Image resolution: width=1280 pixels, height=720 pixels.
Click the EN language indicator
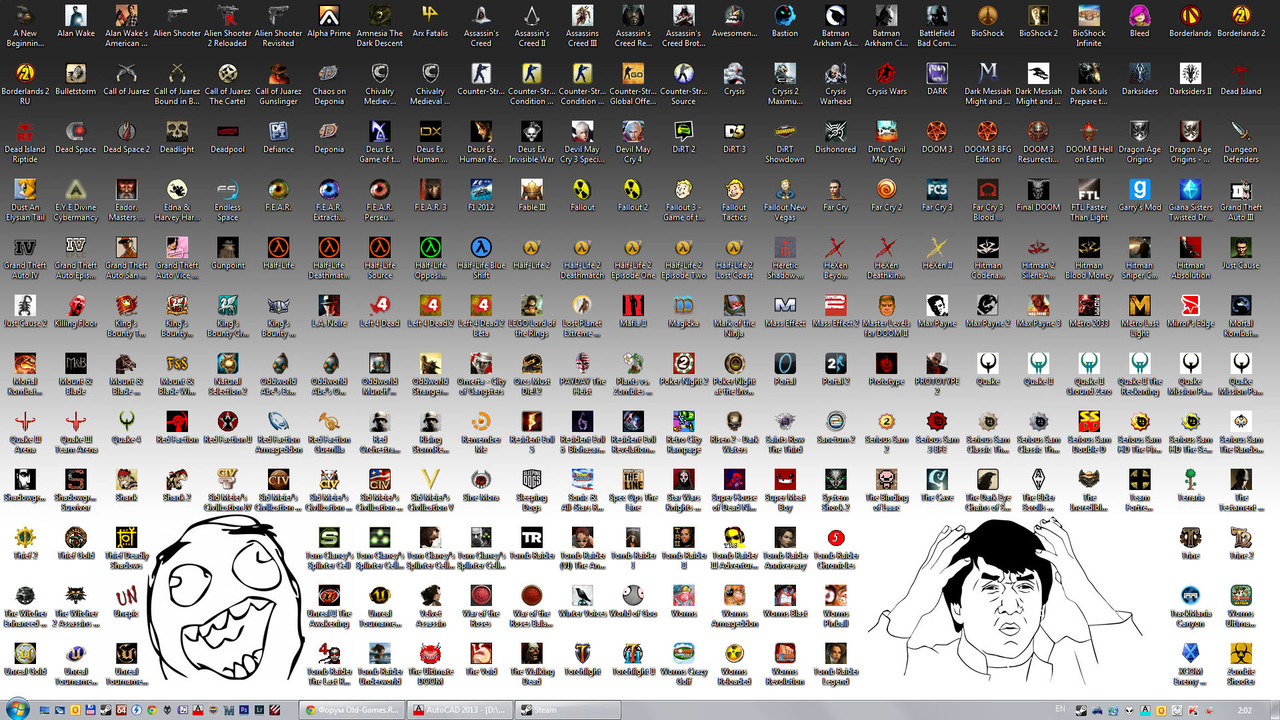pos(1059,710)
